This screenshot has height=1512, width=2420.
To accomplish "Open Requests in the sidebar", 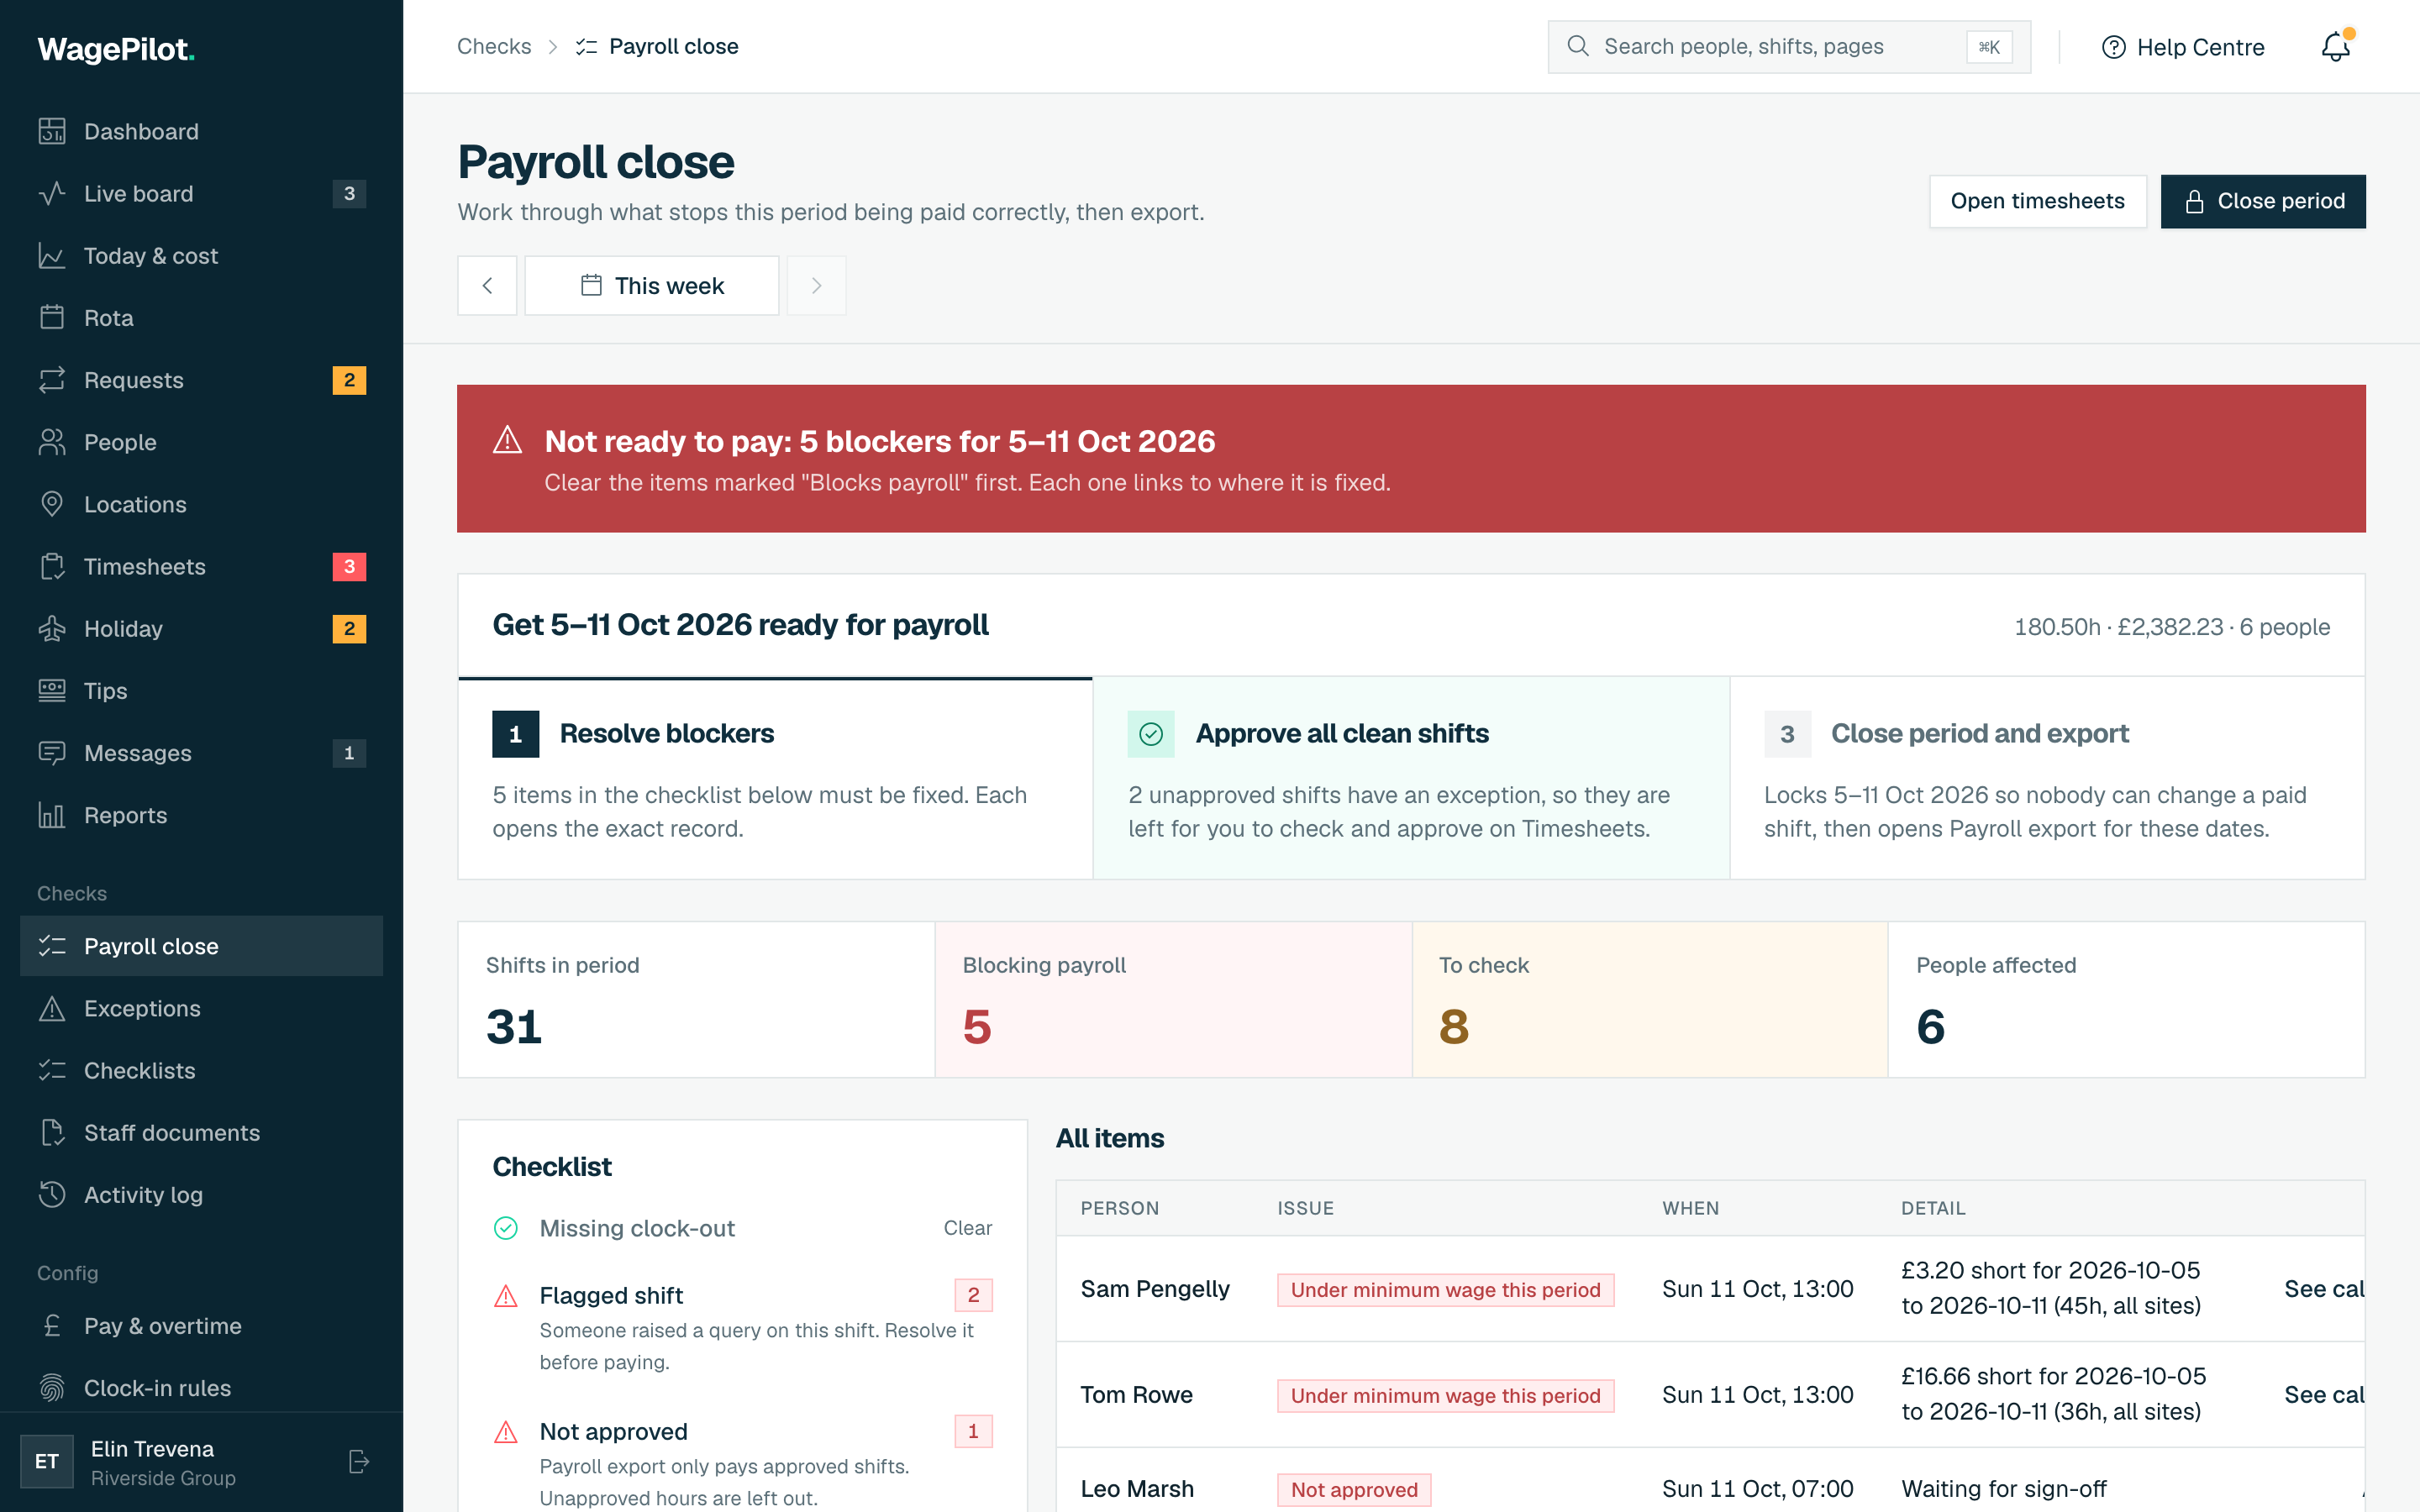I will (201, 380).
